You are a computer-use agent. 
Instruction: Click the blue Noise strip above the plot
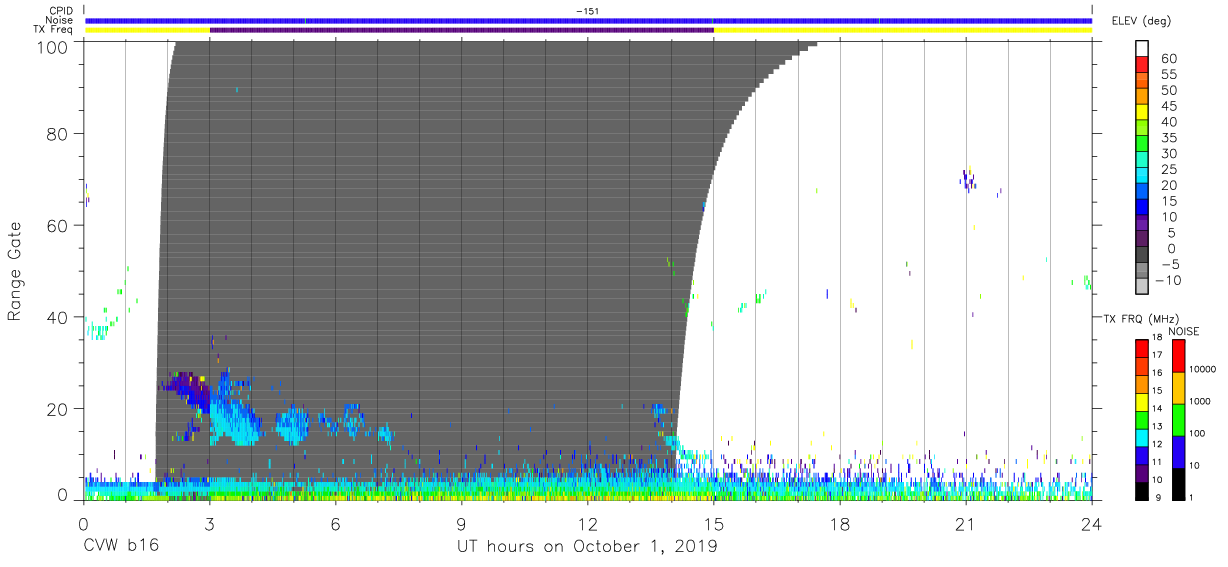click(588, 20)
